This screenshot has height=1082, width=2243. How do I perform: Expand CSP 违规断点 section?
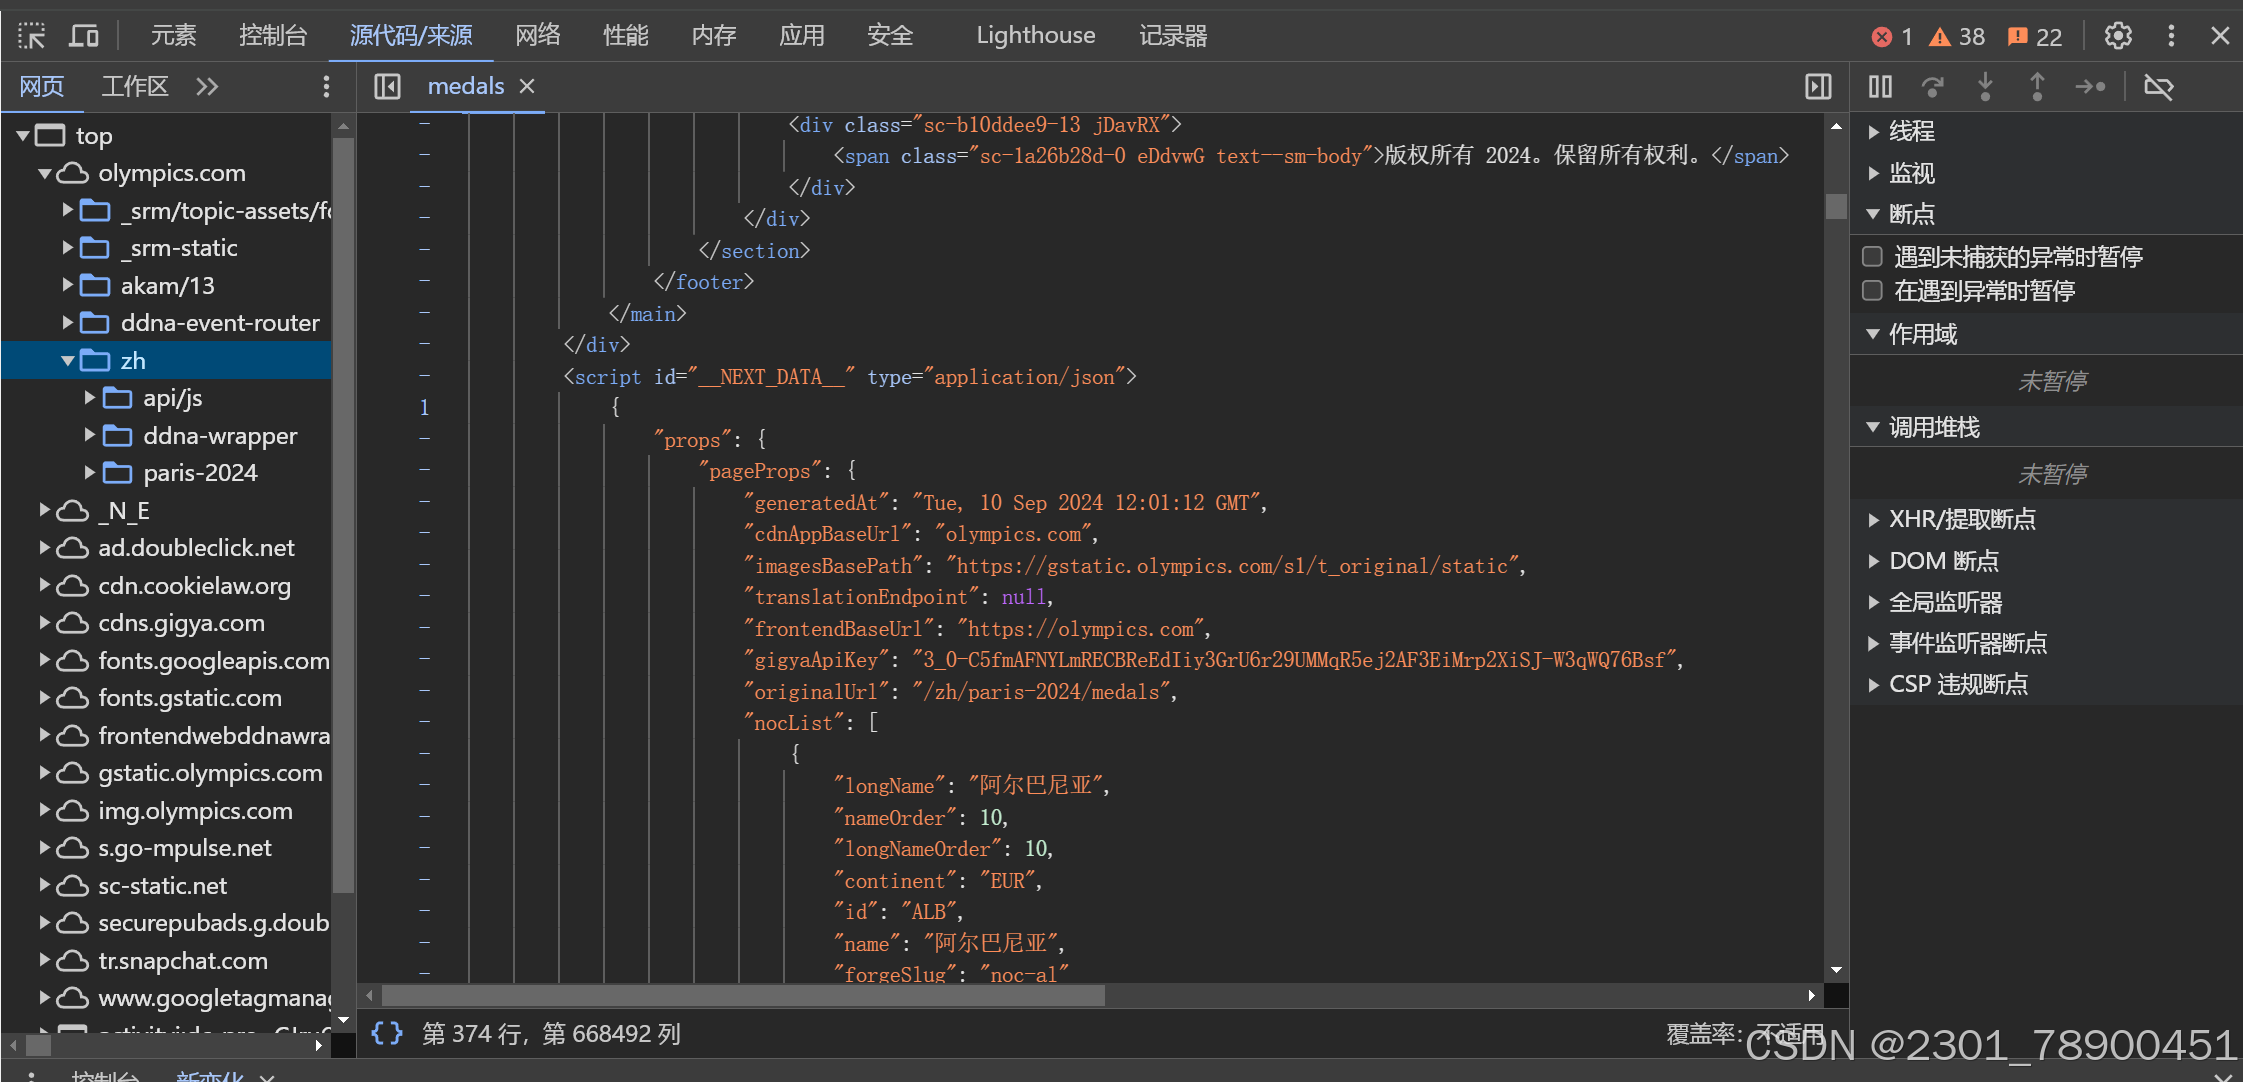(1874, 685)
